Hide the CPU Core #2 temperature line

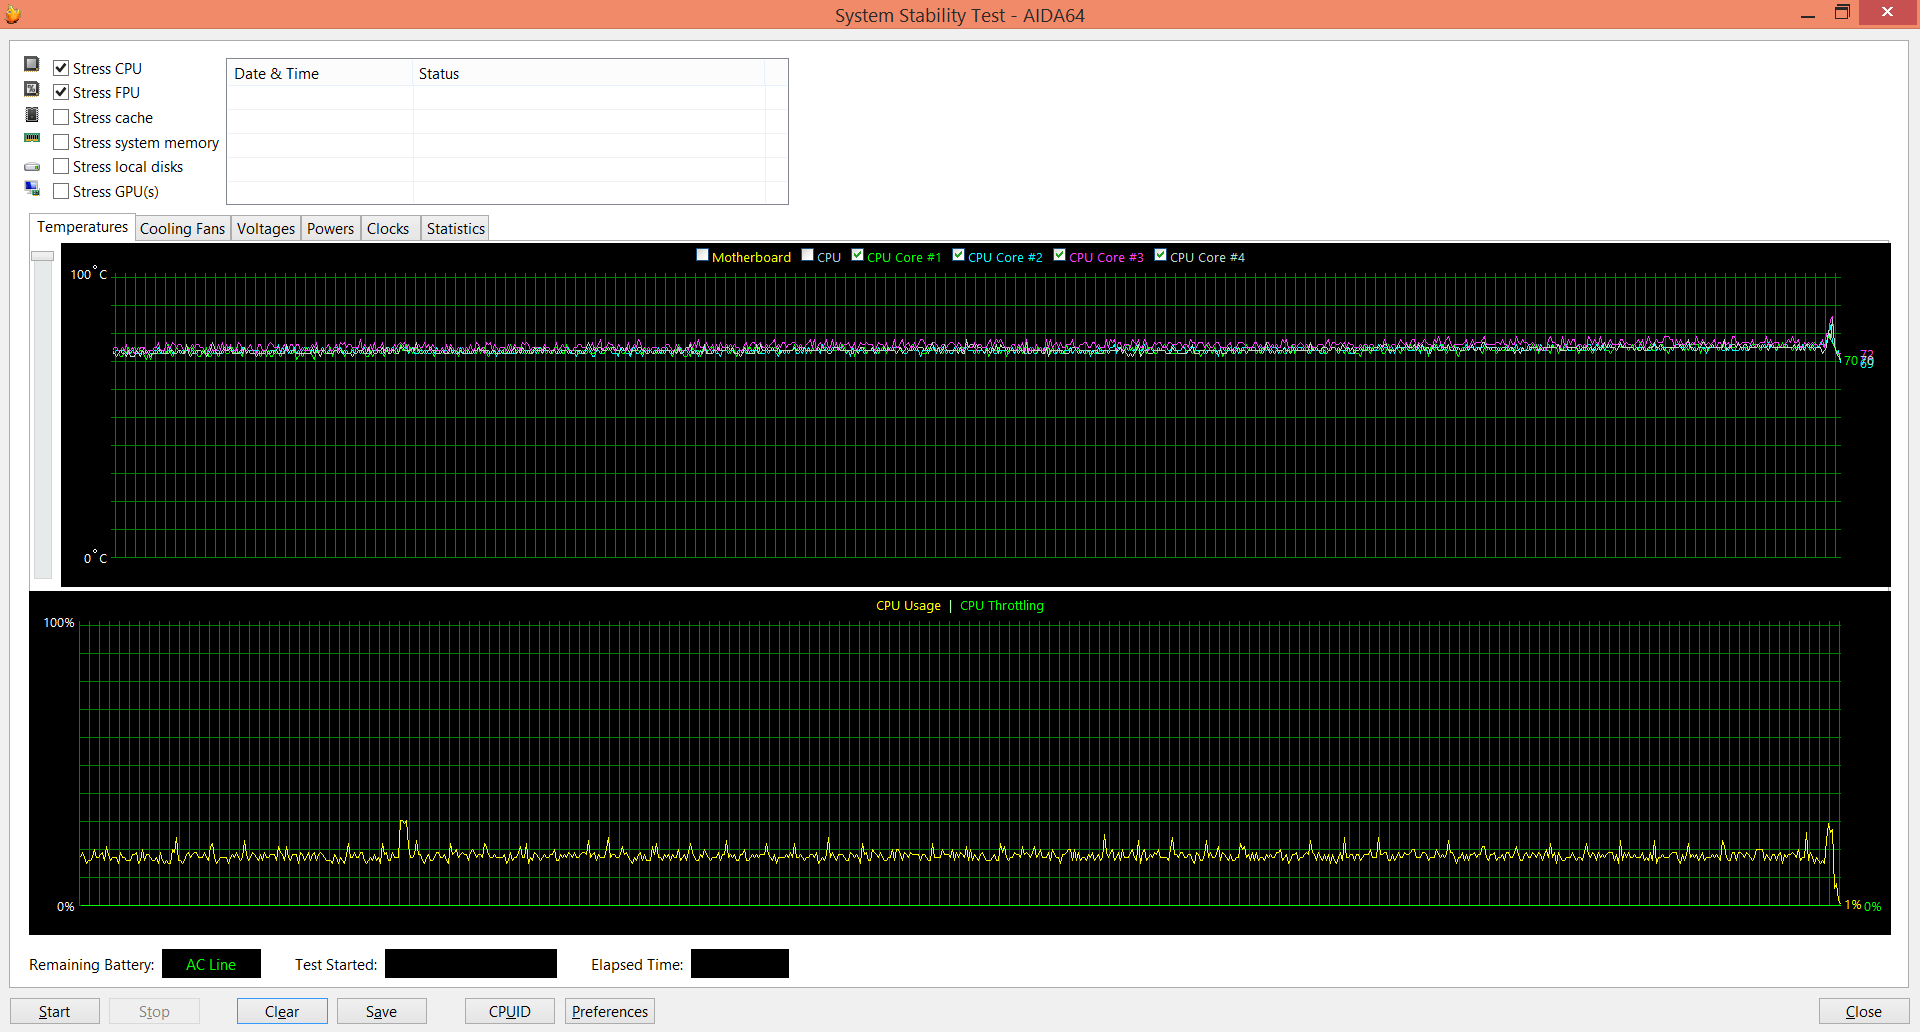tap(958, 255)
